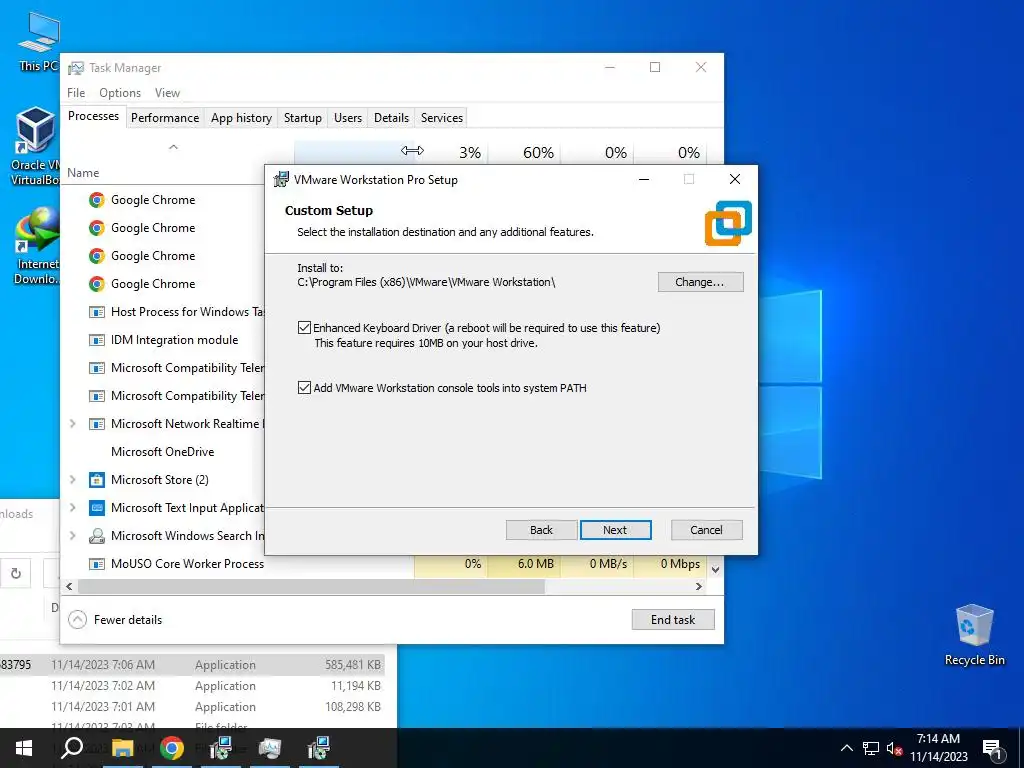Screen dimensions: 1024x768
Task: Click the Back button in VMware setup
Action: [x=541, y=530]
